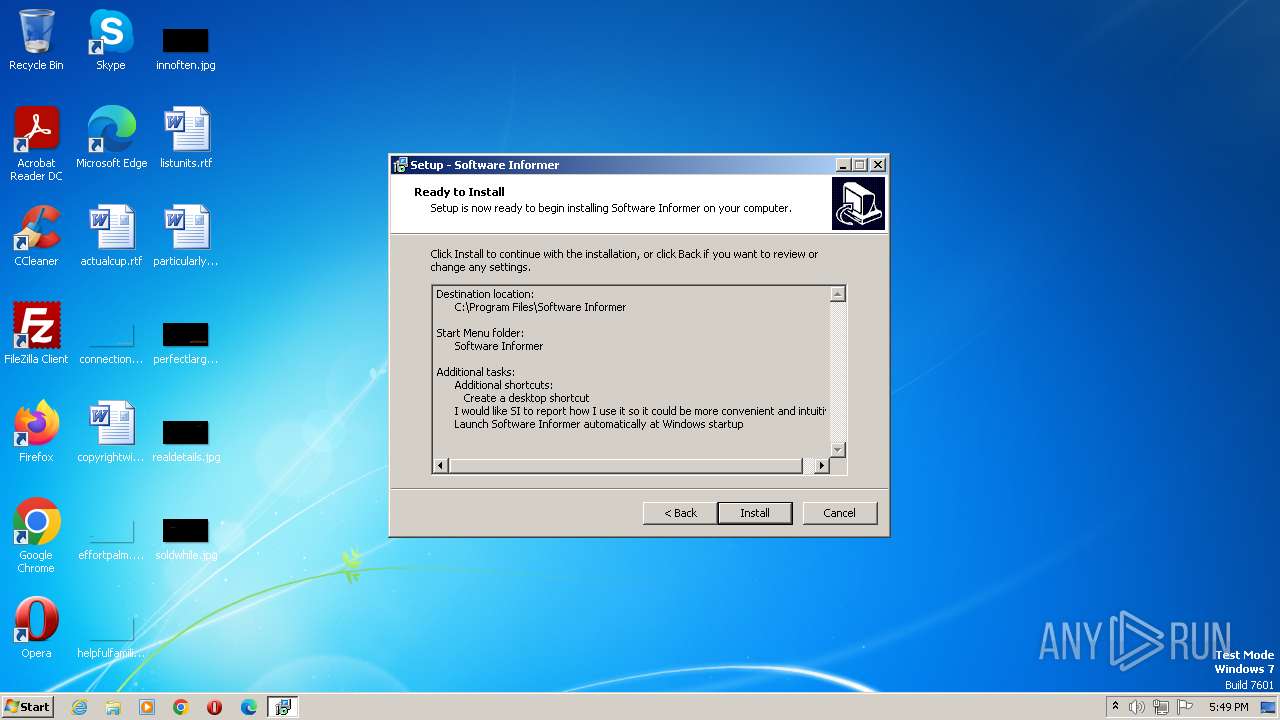This screenshot has height=720, width=1280.
Task: Go back with the < Back button
Action: click(680, 513)
